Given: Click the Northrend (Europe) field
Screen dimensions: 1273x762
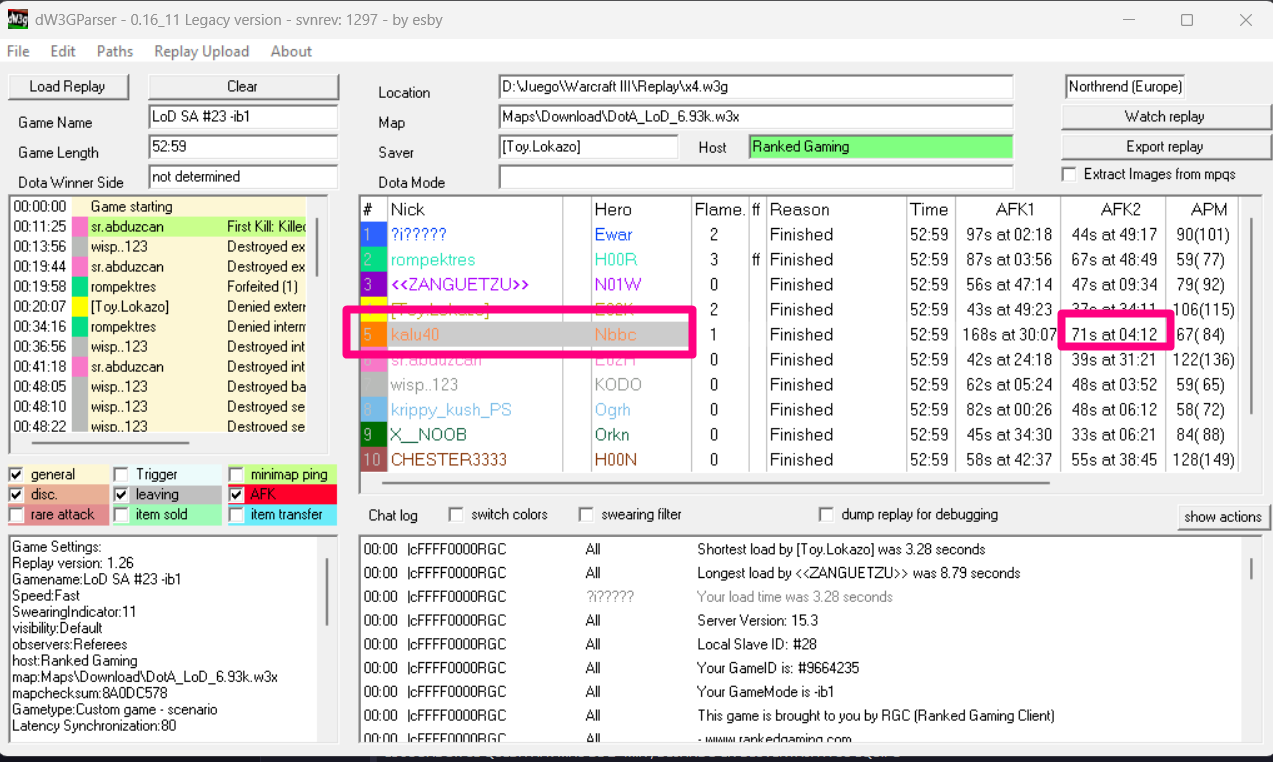Looking at the screenshot, I should point(1125,87).
